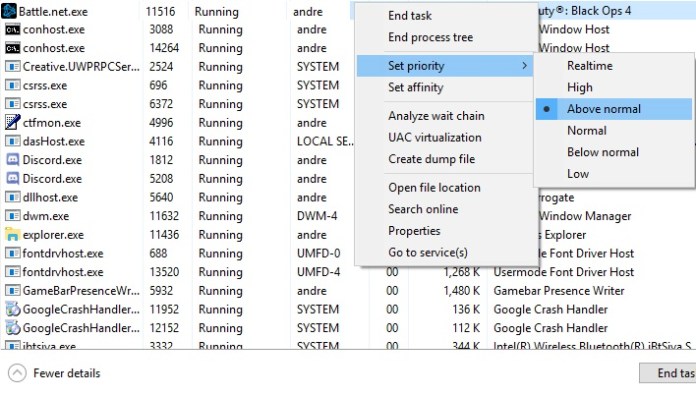
Task: Select GoogleCrashHandler icon with PID 11952
Action: 12,309
